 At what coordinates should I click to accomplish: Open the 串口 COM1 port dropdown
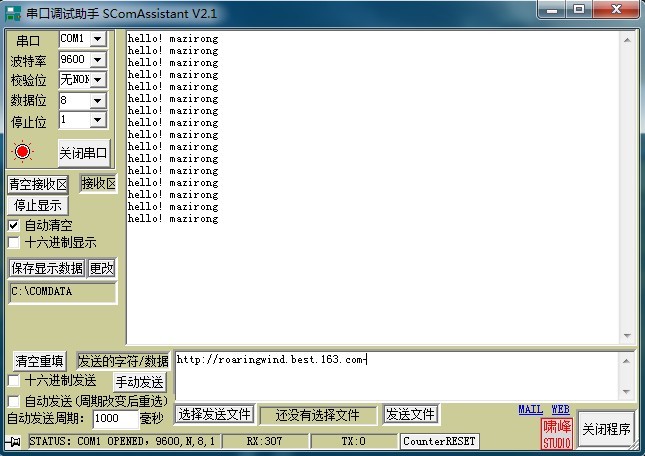(x=97, y=39)
